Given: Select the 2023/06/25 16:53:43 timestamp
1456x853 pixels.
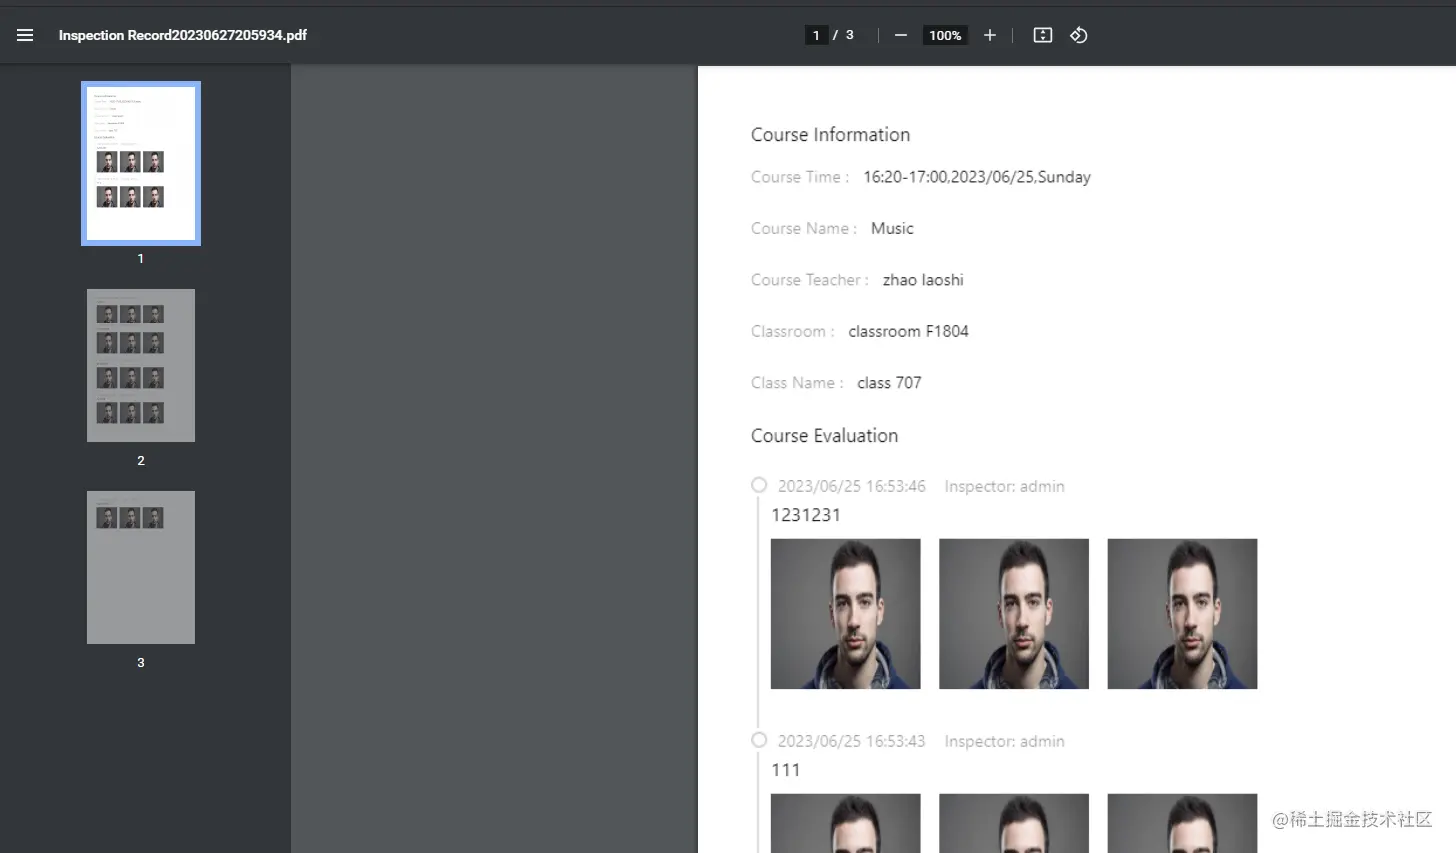Looking at the screenshot, I should point(852,741).
